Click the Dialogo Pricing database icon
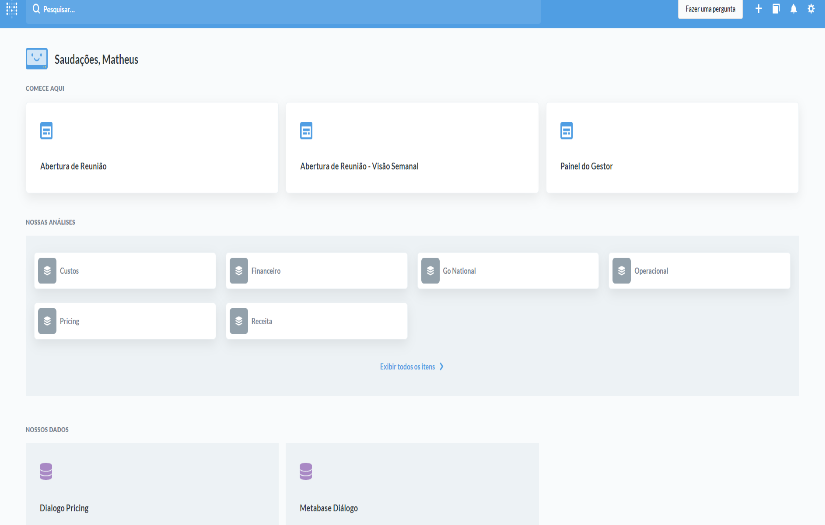Image resolution: width=825 pixels, height=525 pixels. (46, 471)
